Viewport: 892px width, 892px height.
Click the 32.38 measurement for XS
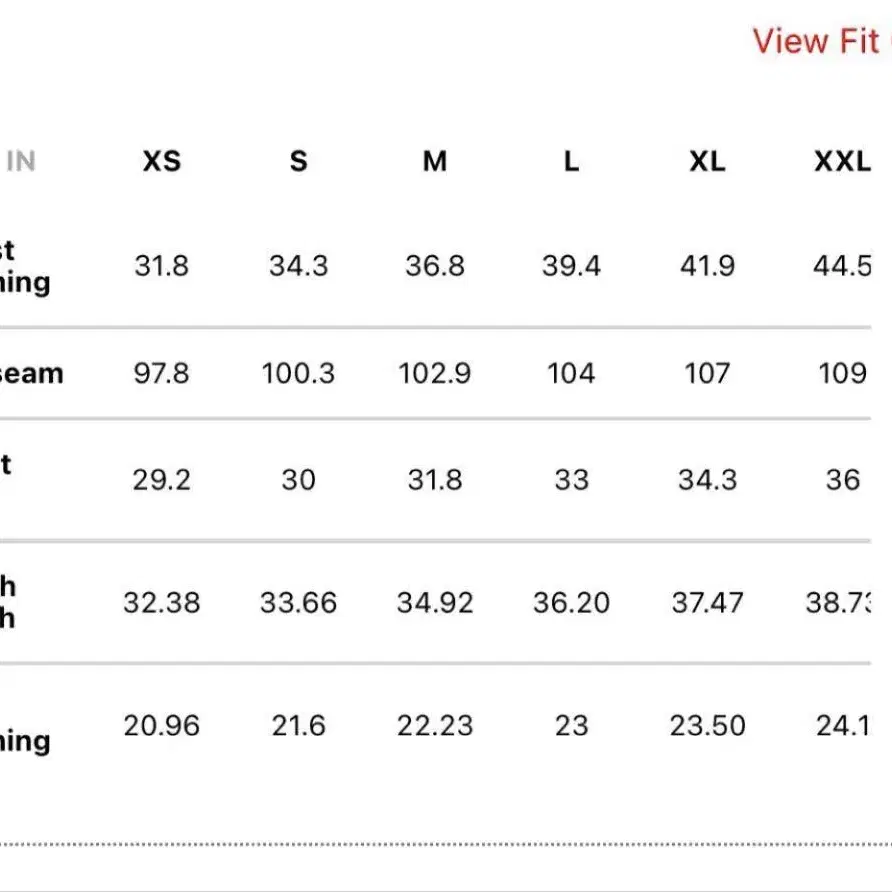tap(161, 603)
